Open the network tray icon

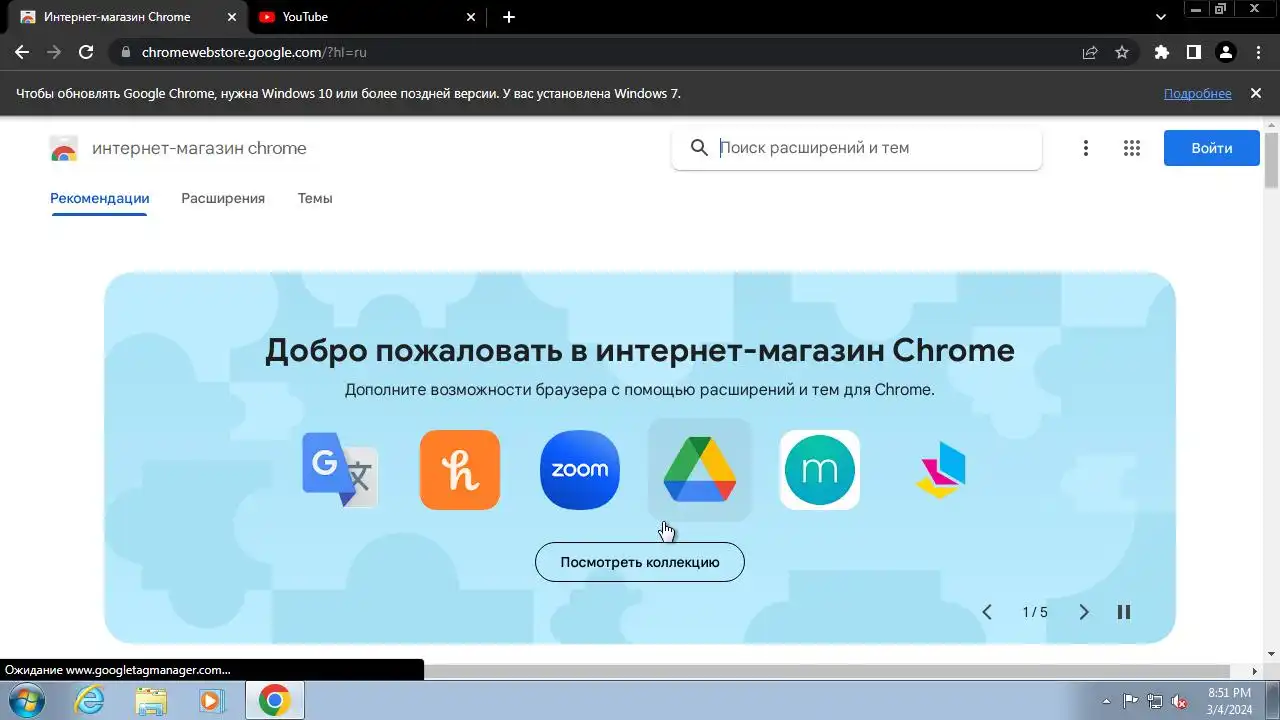pyautogui.click(x=1155, y=701)
